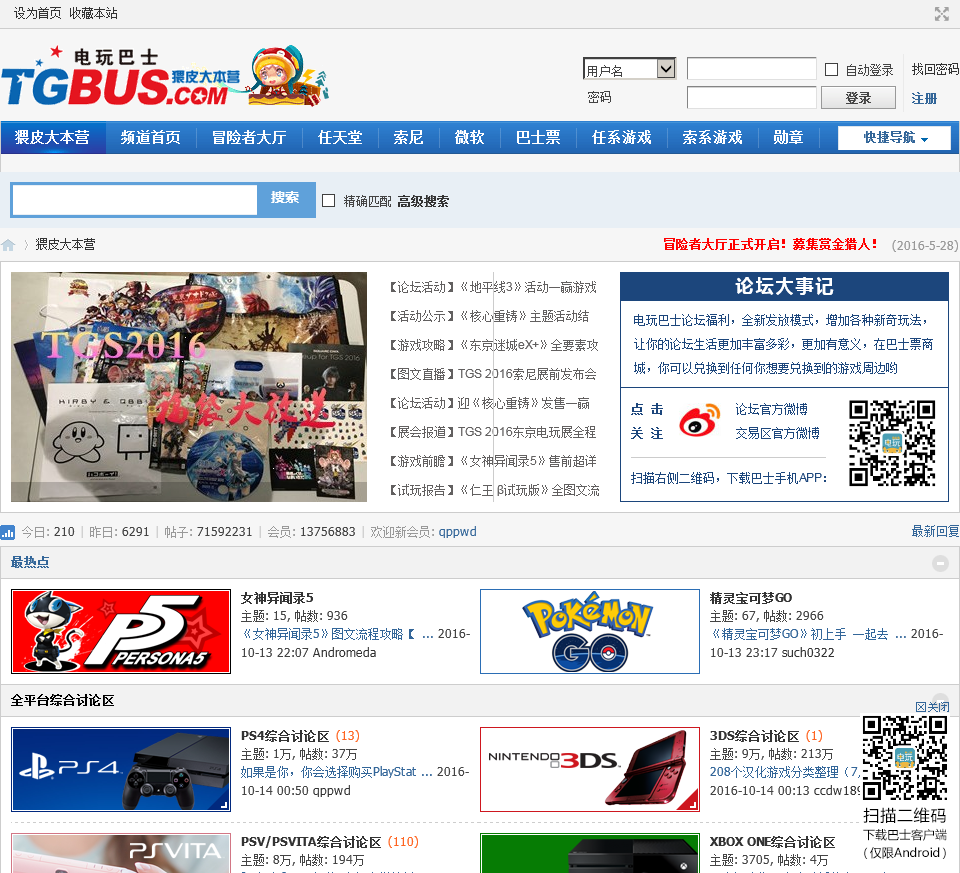Close the floating QR code with 关闭
This screenshot has width=960, height=873.
(x=932, y=707)
